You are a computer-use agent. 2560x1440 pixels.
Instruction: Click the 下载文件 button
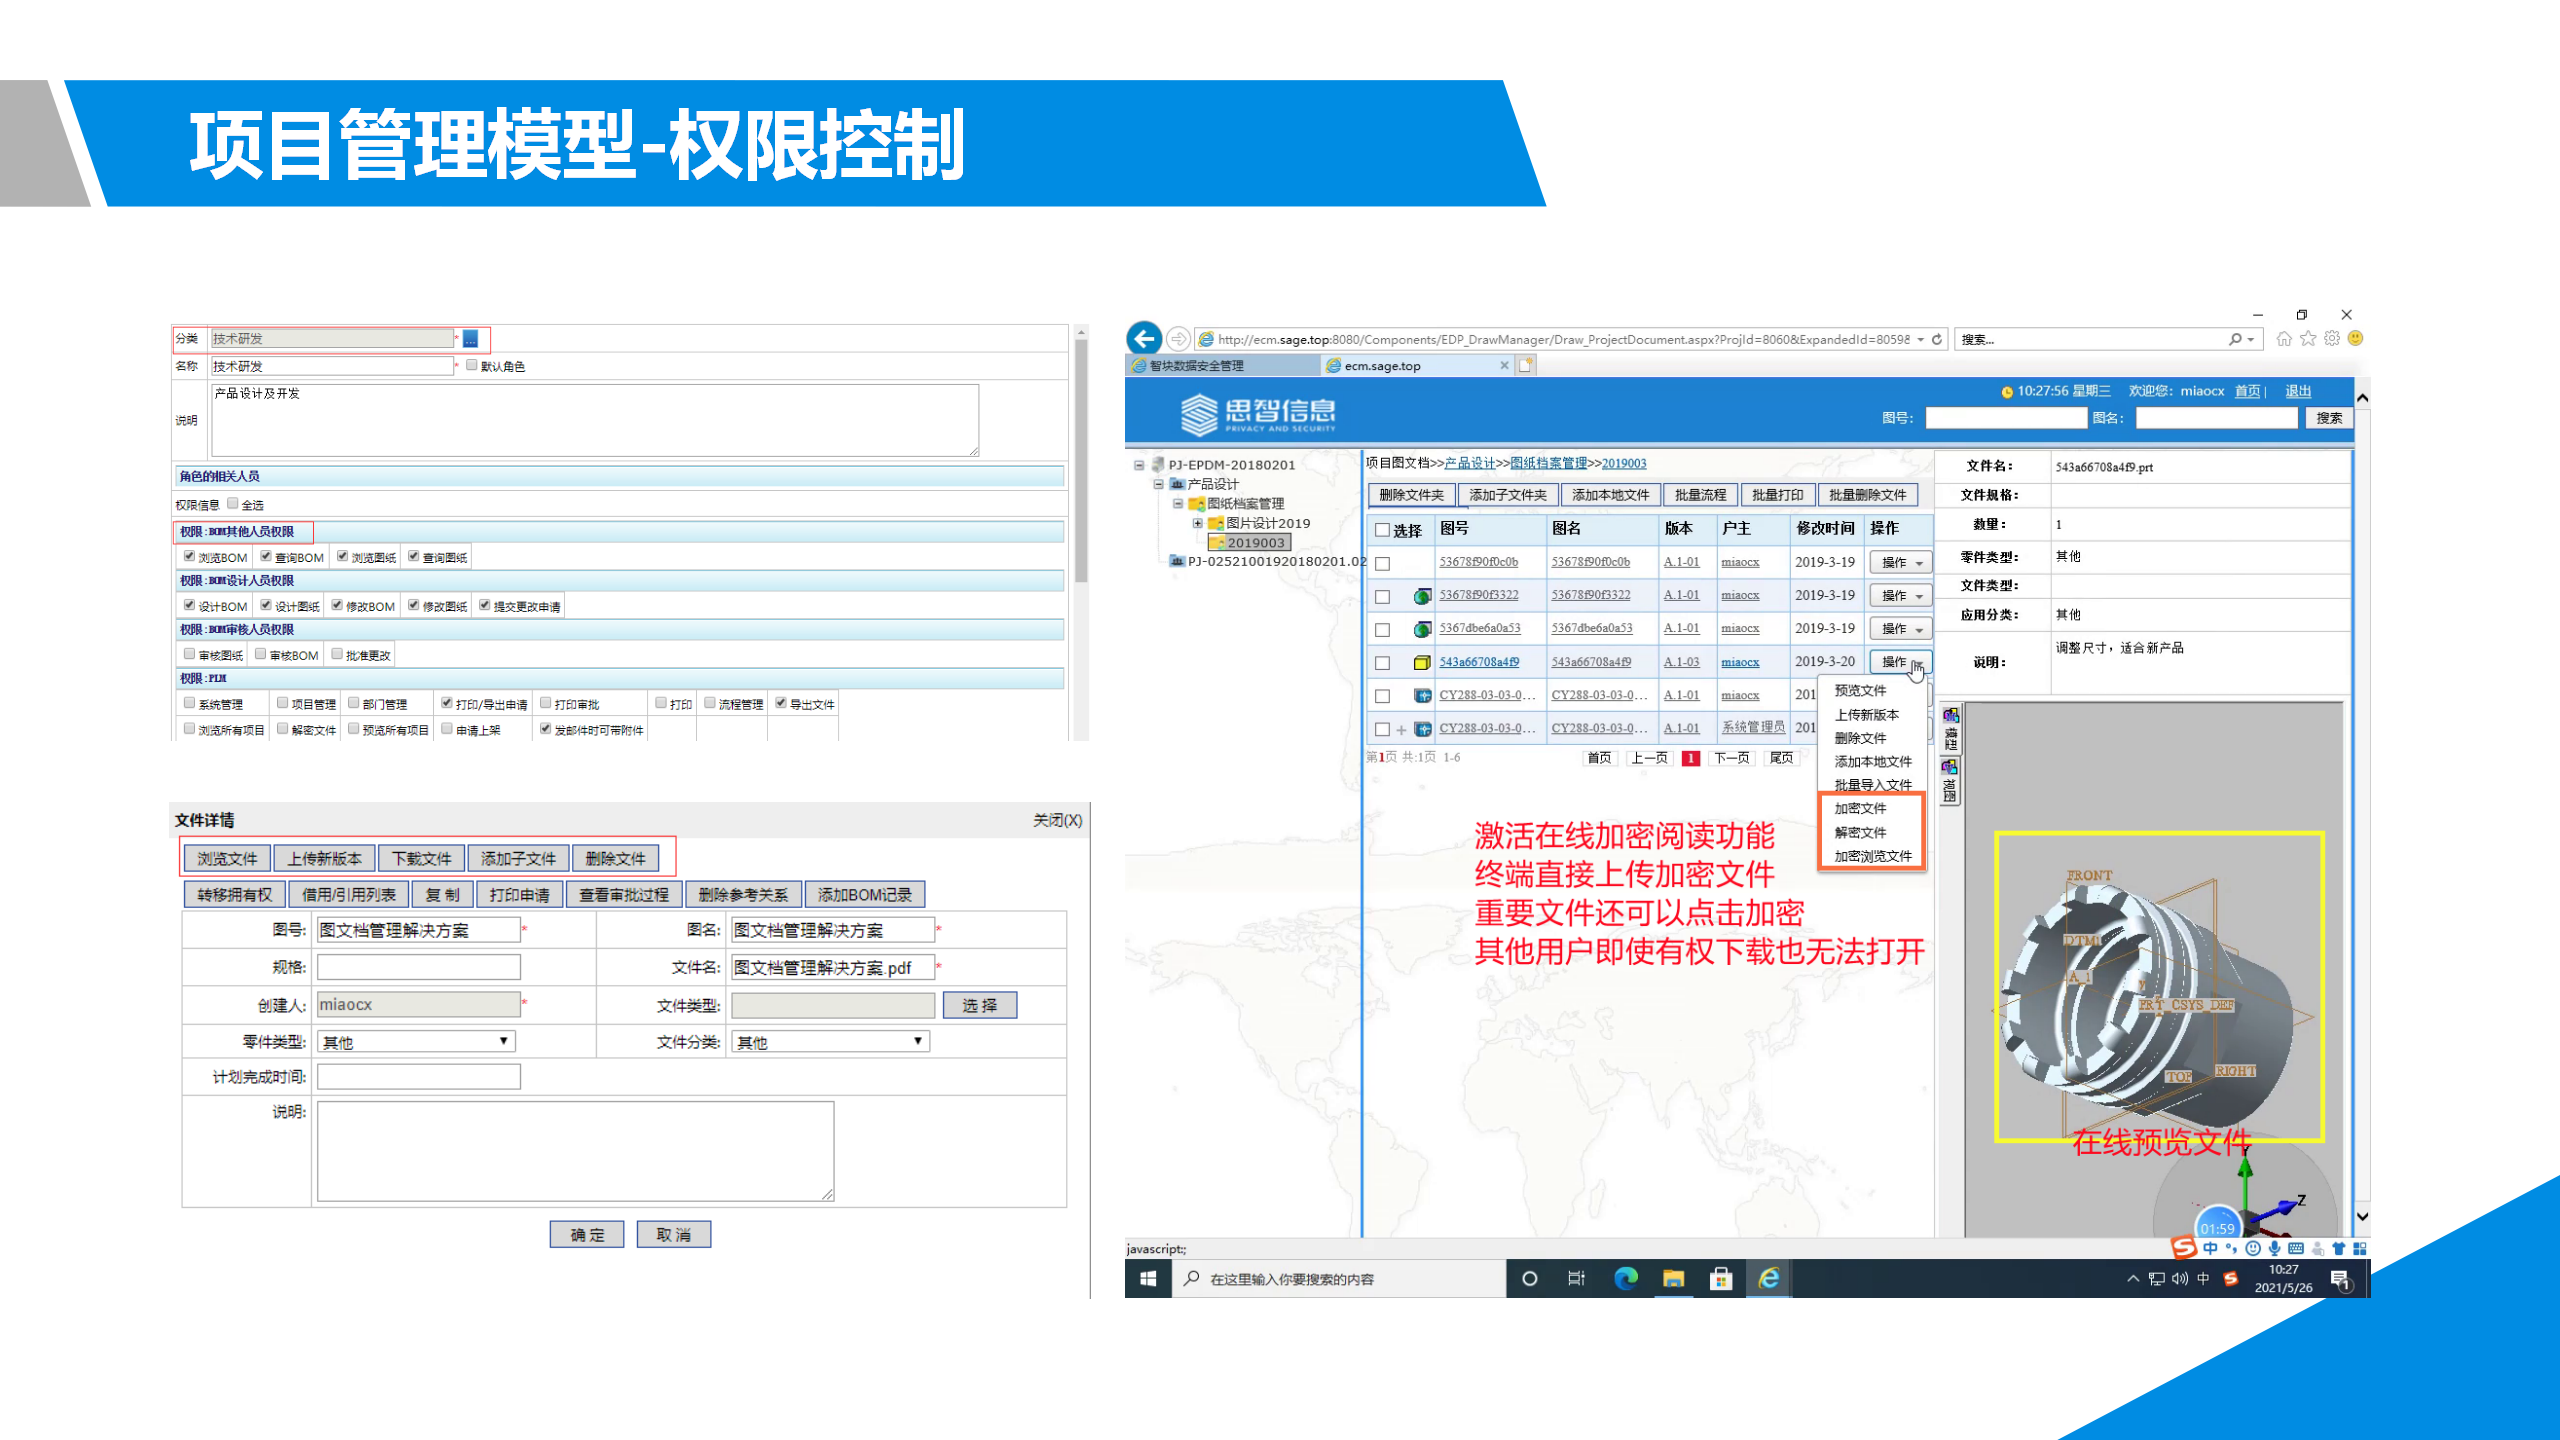421,858
